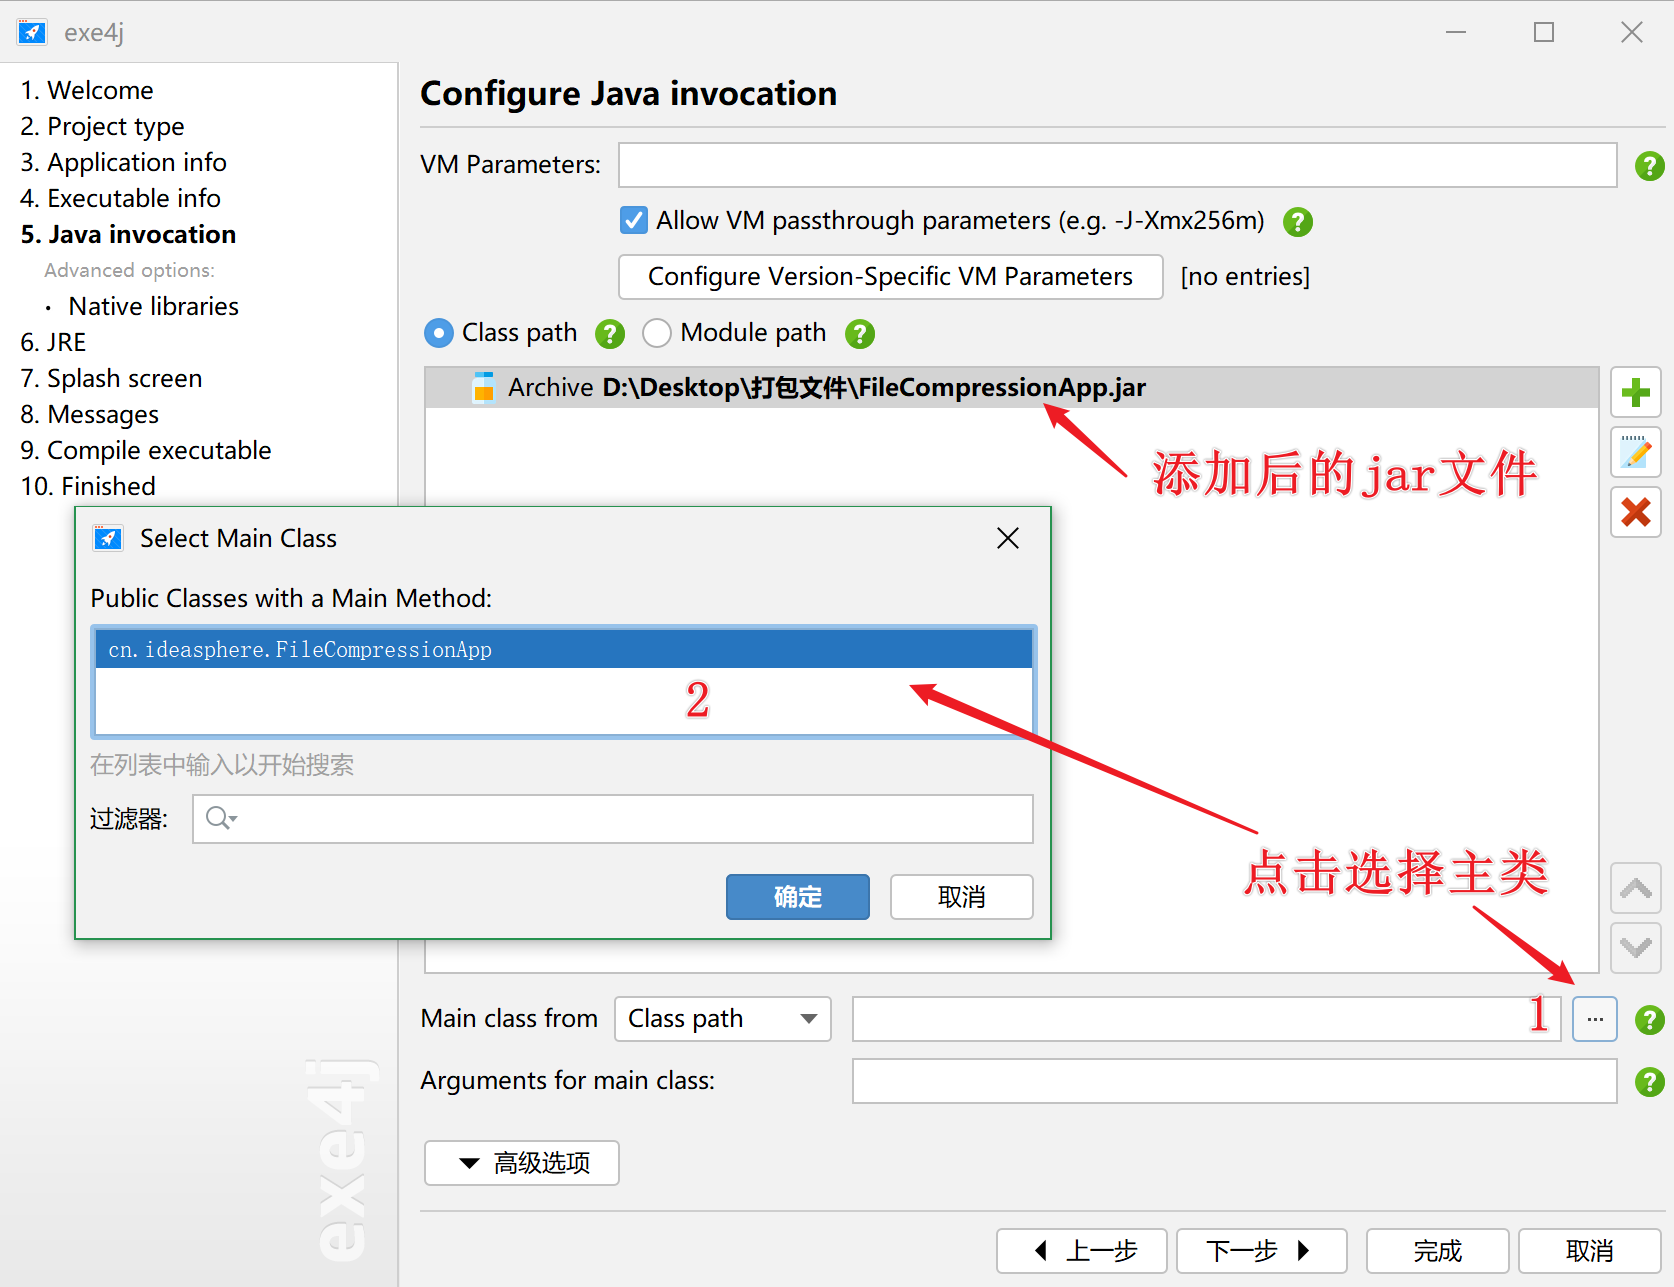Click the search magnifier in filter field
The width and height of the screenshot is (1674, 1287).
(220, 819)
